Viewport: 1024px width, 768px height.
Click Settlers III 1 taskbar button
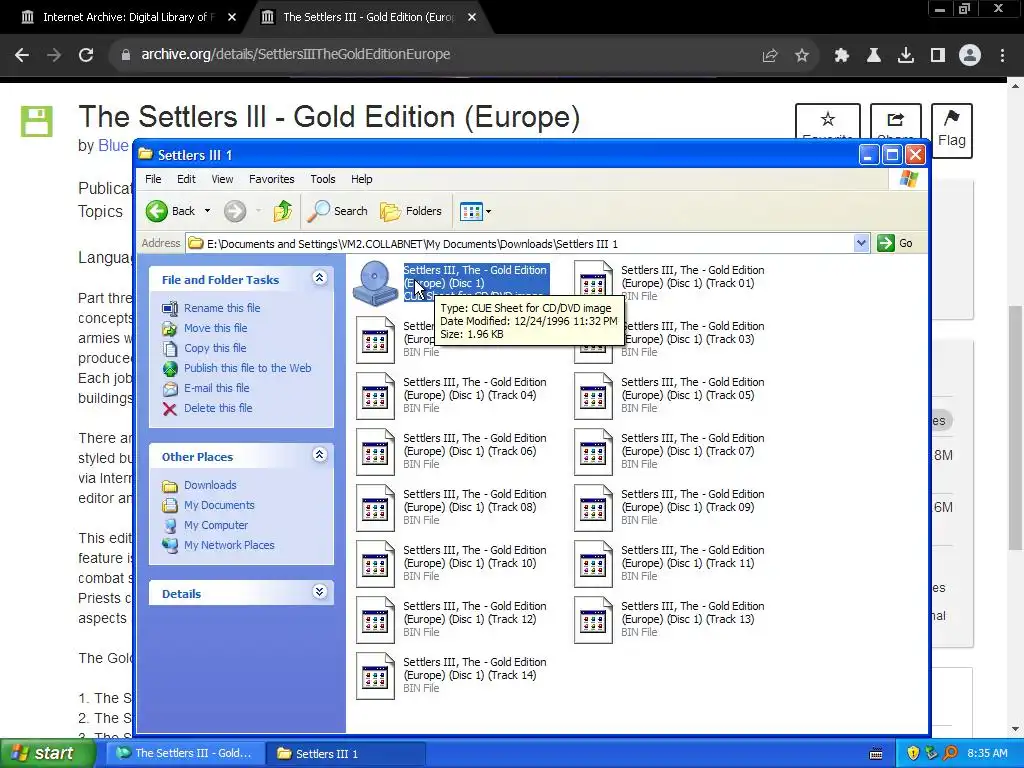point(346,753)
